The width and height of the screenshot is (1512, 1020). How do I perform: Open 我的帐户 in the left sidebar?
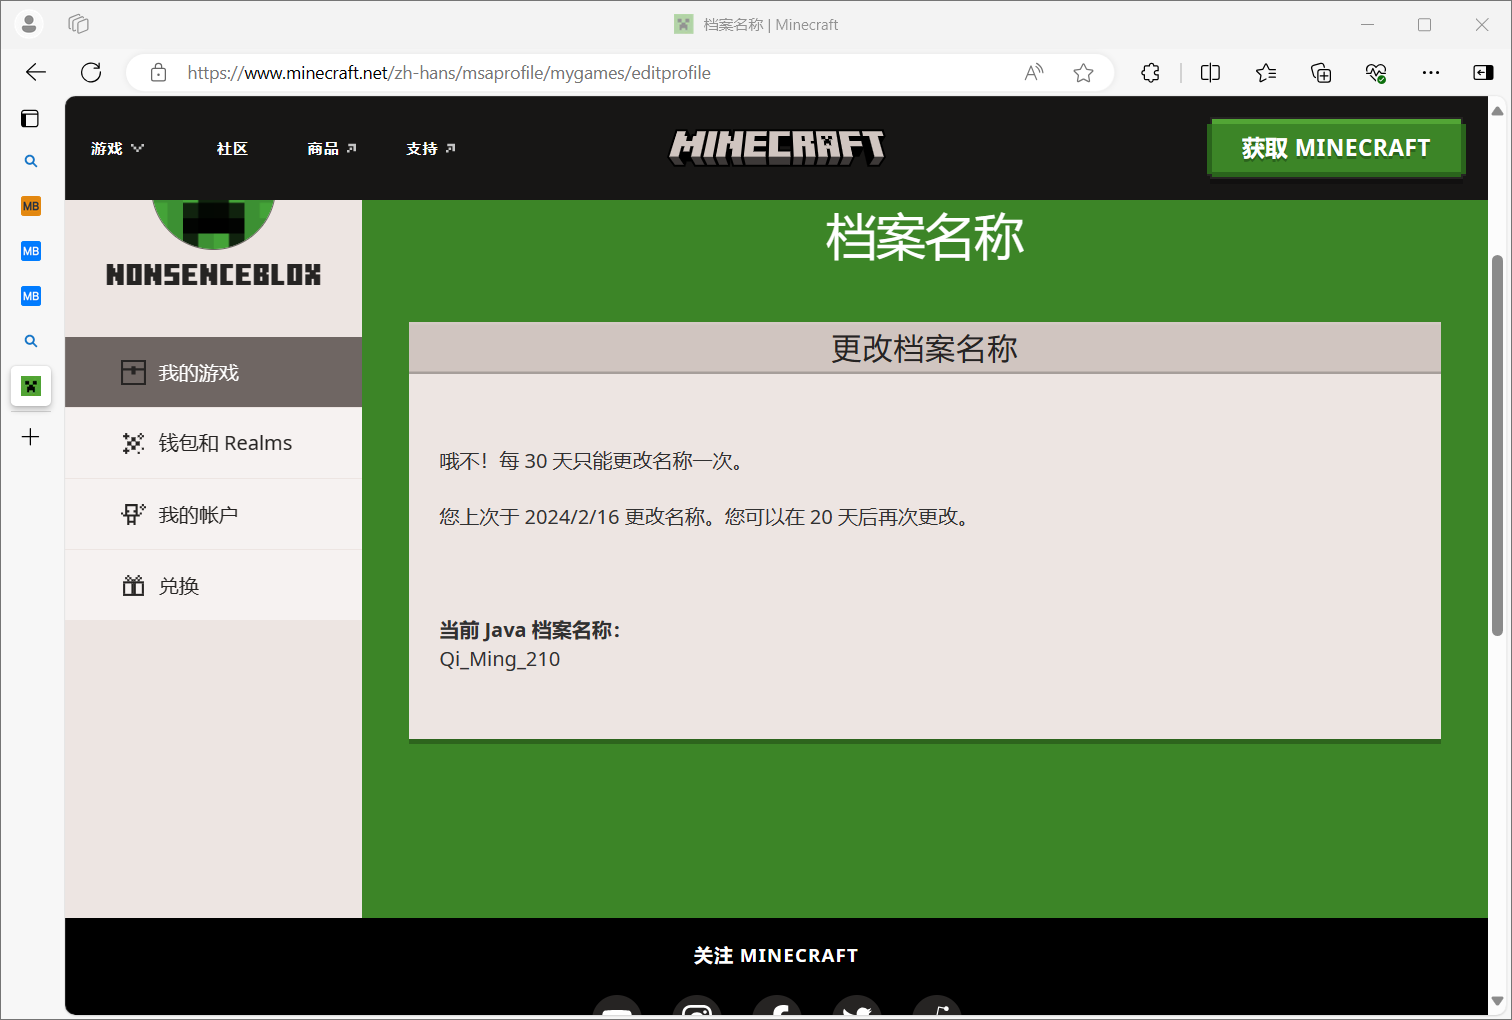pyautogui.click(x=214, y=514)
